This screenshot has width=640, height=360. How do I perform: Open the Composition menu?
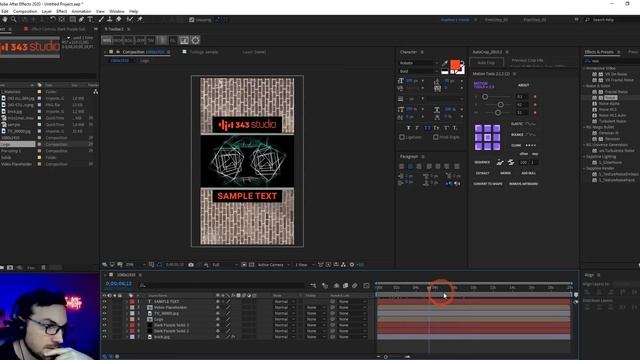click(x=25, y=11)
